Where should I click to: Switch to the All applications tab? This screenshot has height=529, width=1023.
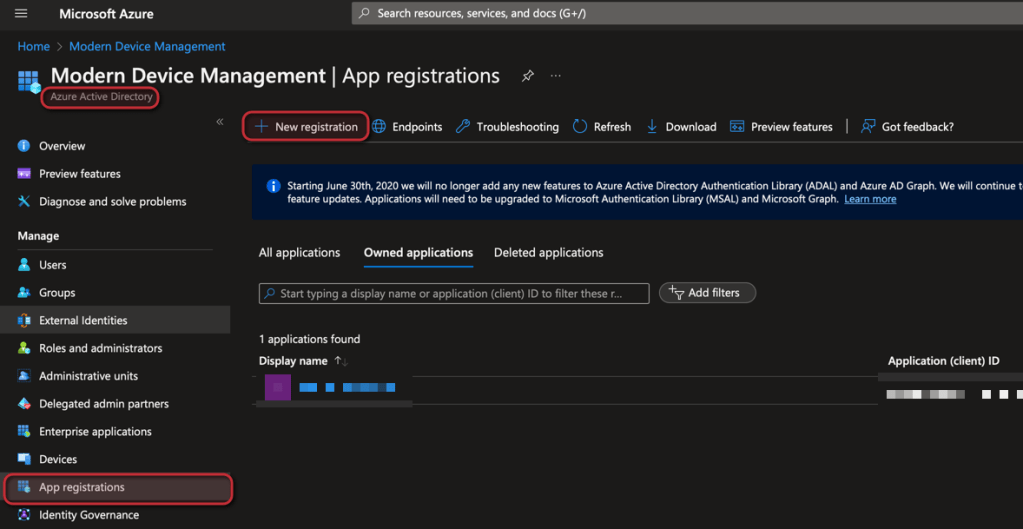(x=299, y=253)
